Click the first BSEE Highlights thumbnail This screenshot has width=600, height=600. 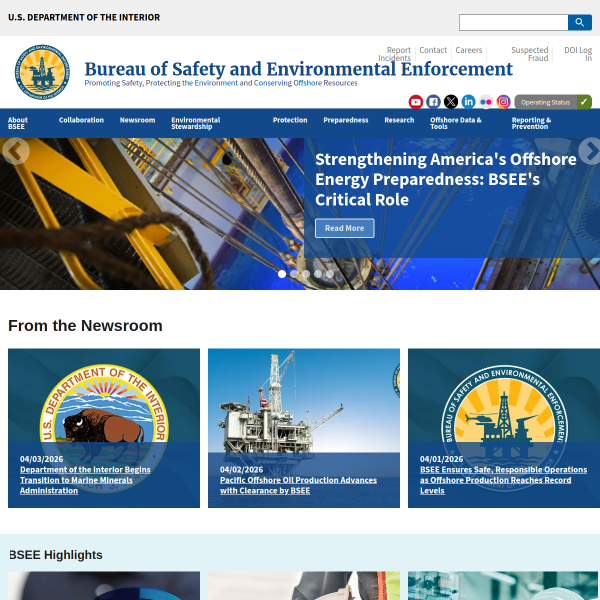[104, 586]
